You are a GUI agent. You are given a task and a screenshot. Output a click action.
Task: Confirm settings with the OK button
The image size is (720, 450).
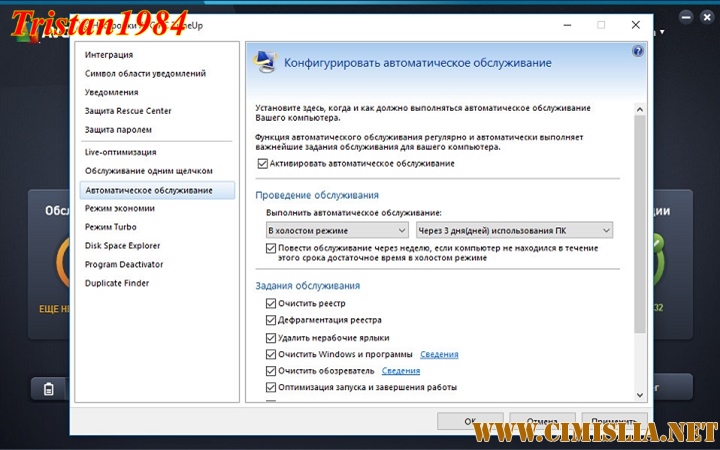(x=470, y=421)
